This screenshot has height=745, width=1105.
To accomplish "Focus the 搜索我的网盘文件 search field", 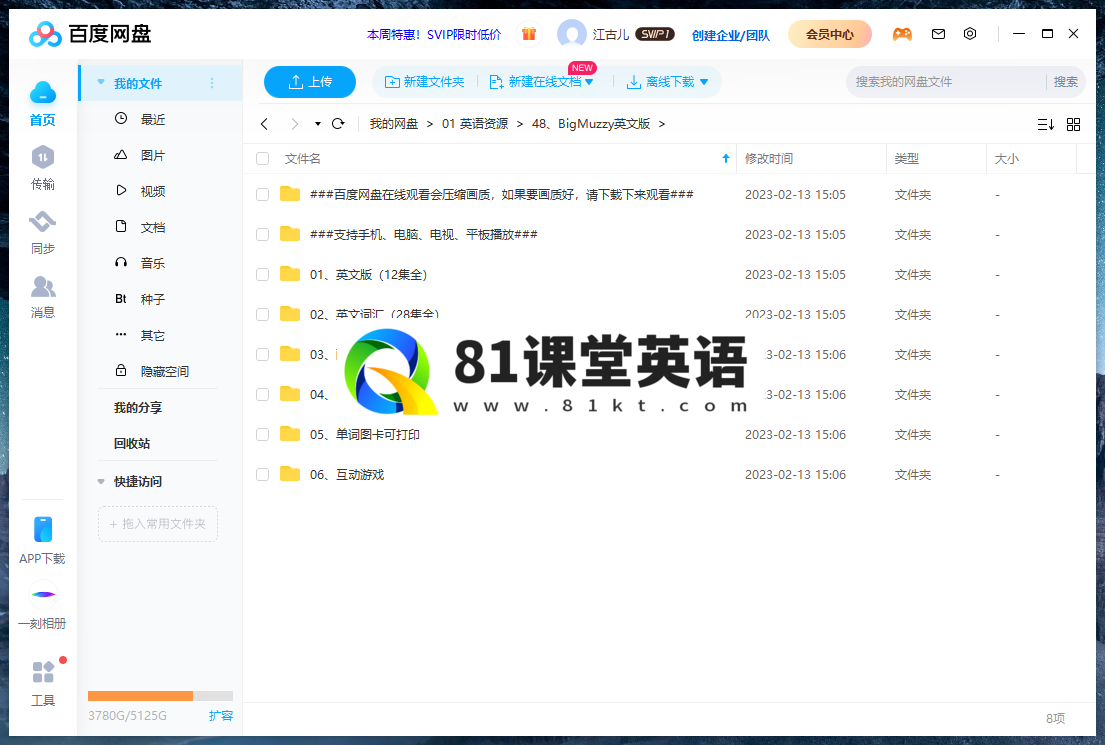I will (x=947, y=82).
